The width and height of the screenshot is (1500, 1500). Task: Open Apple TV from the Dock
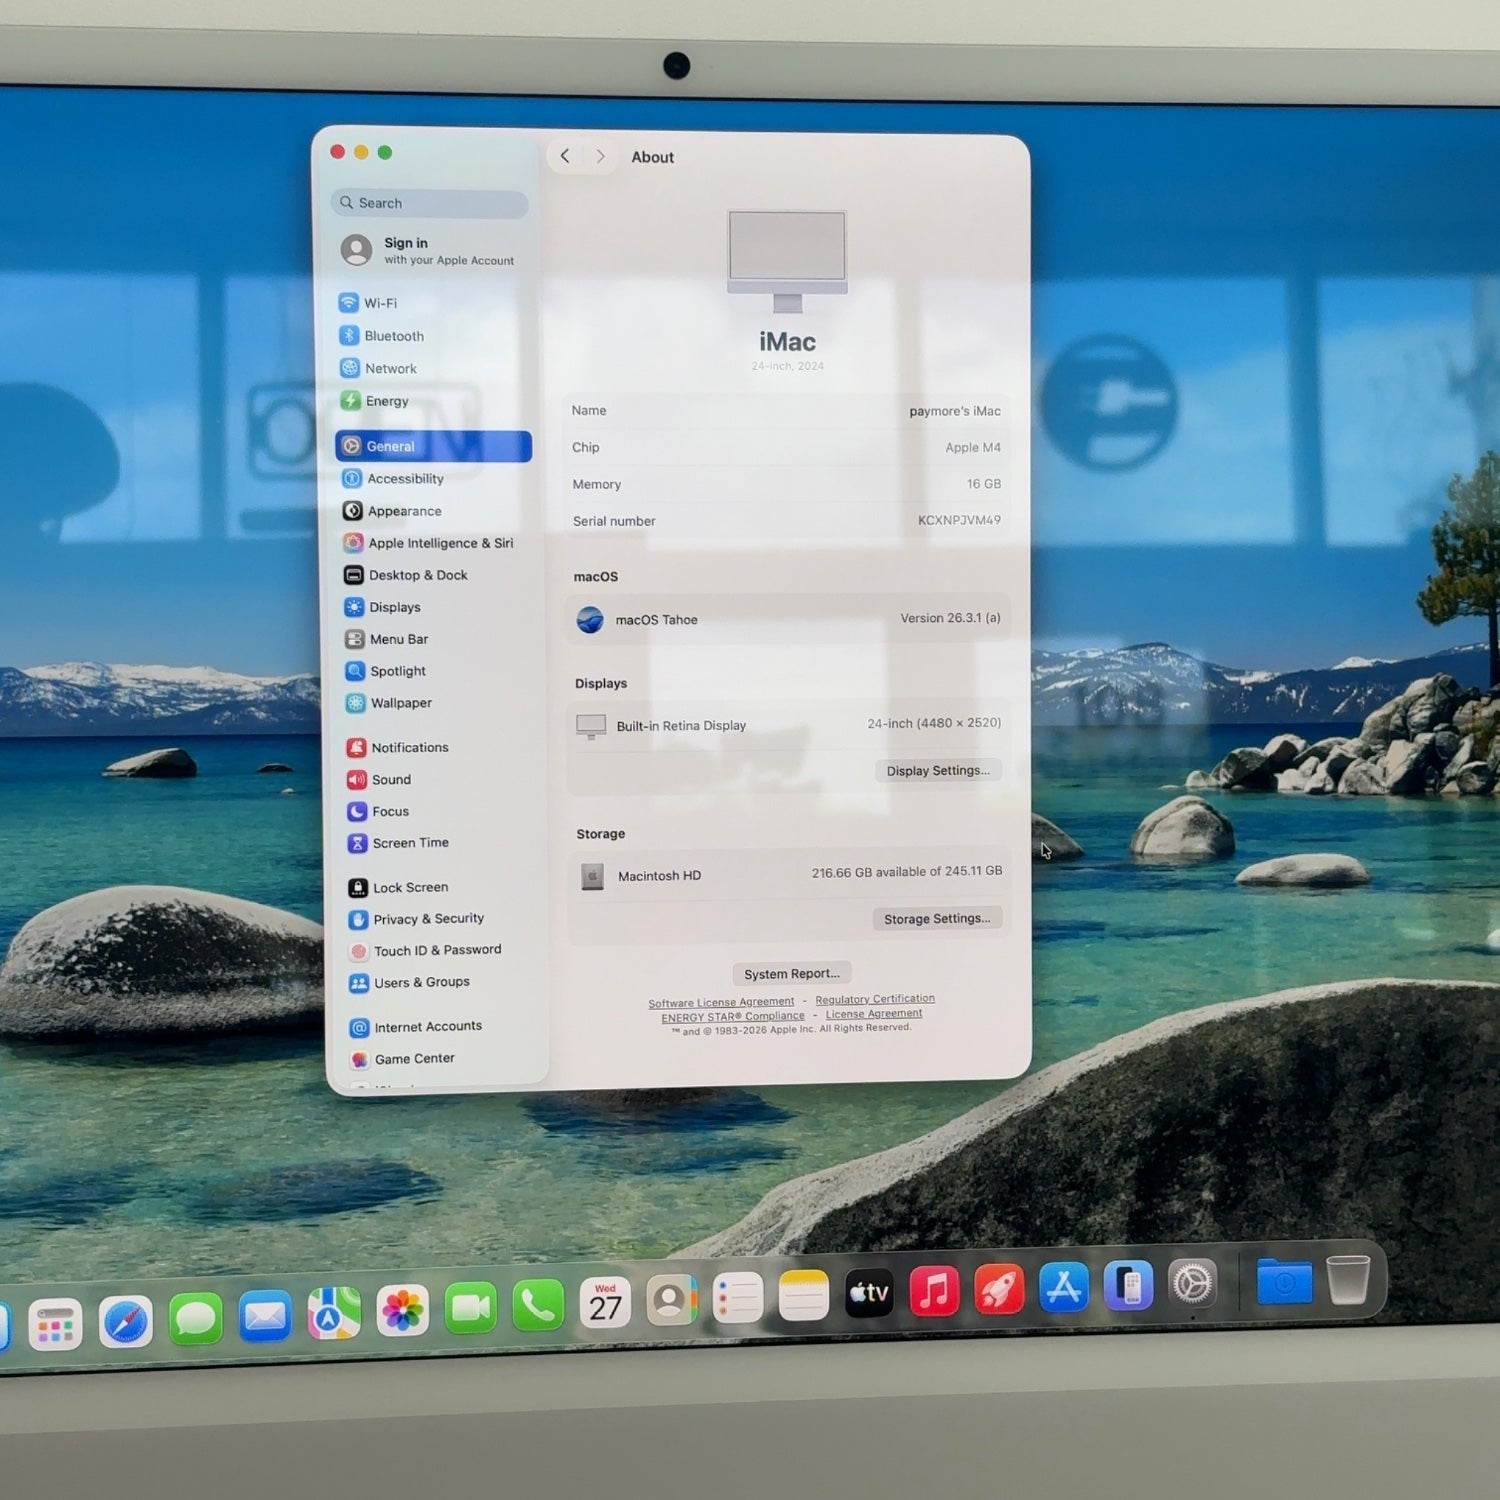click(869, 1293)
